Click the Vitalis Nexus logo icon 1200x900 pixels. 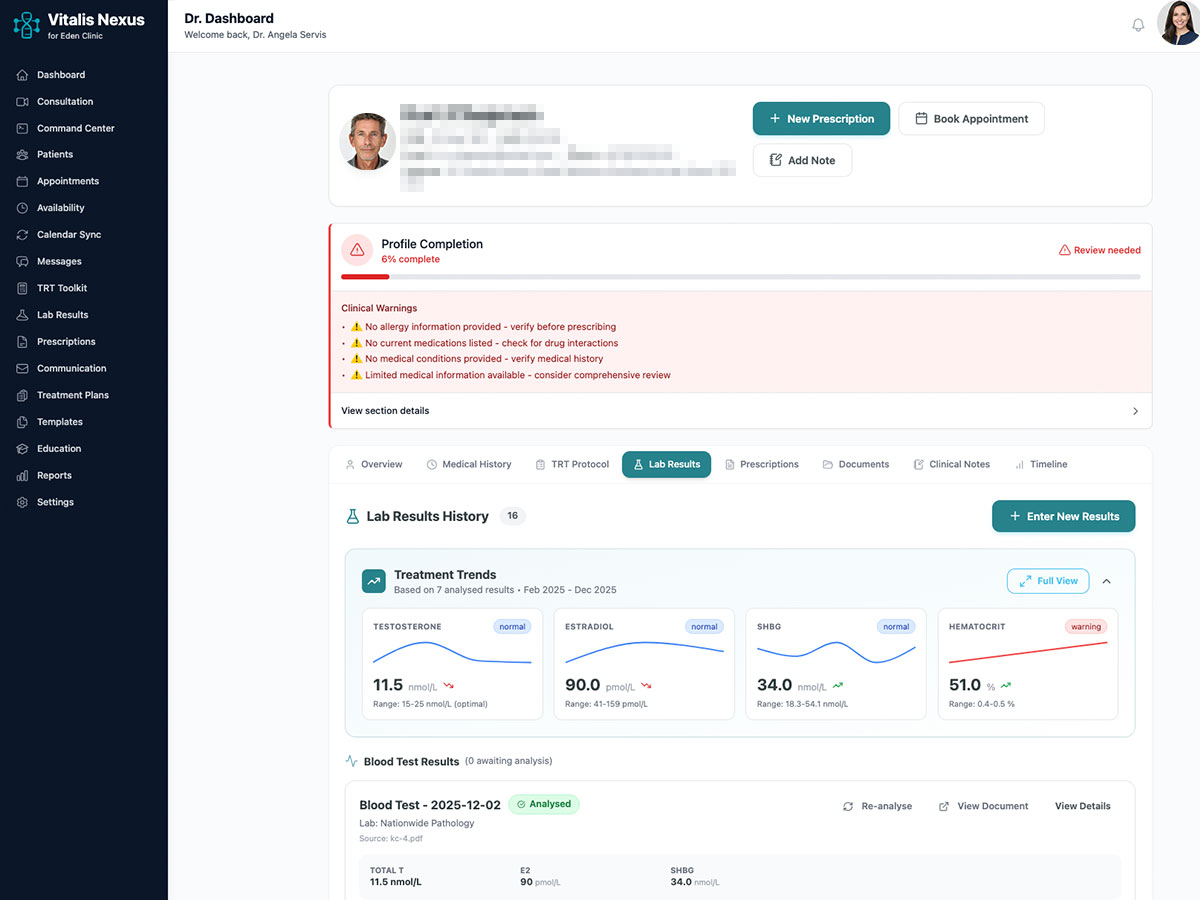coord(26,26)
